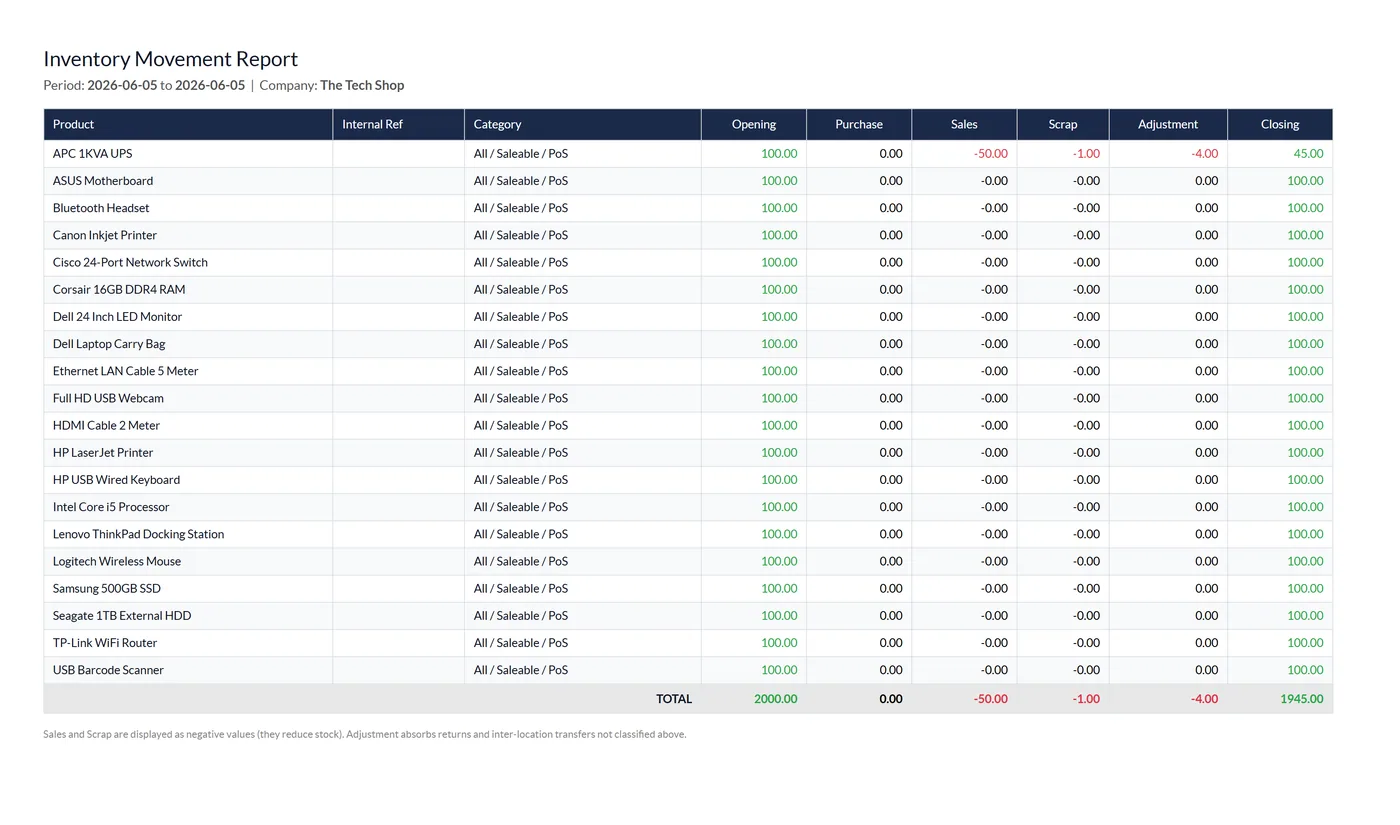Click total scrap value -1.00
Image resolution: width=1400 pixels, height=825 pixels.
[1086, 699]
